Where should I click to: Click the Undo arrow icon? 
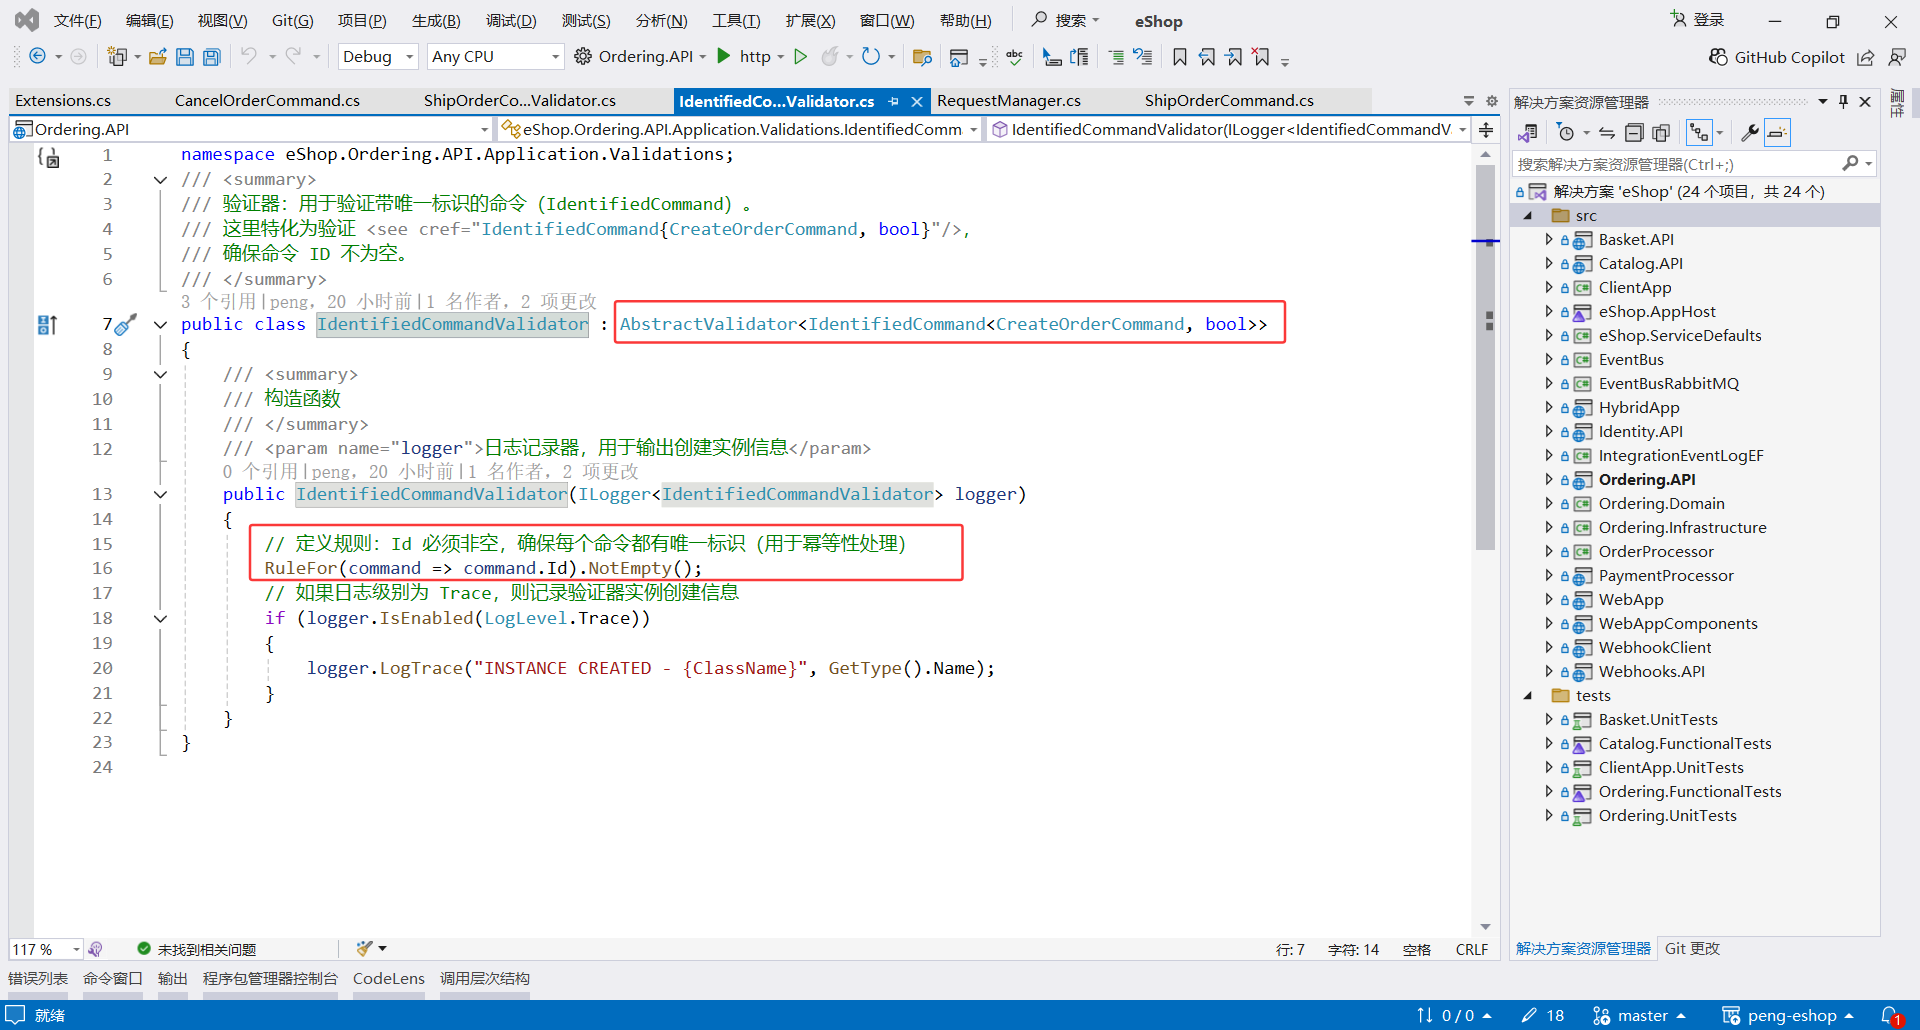(249, 57)
